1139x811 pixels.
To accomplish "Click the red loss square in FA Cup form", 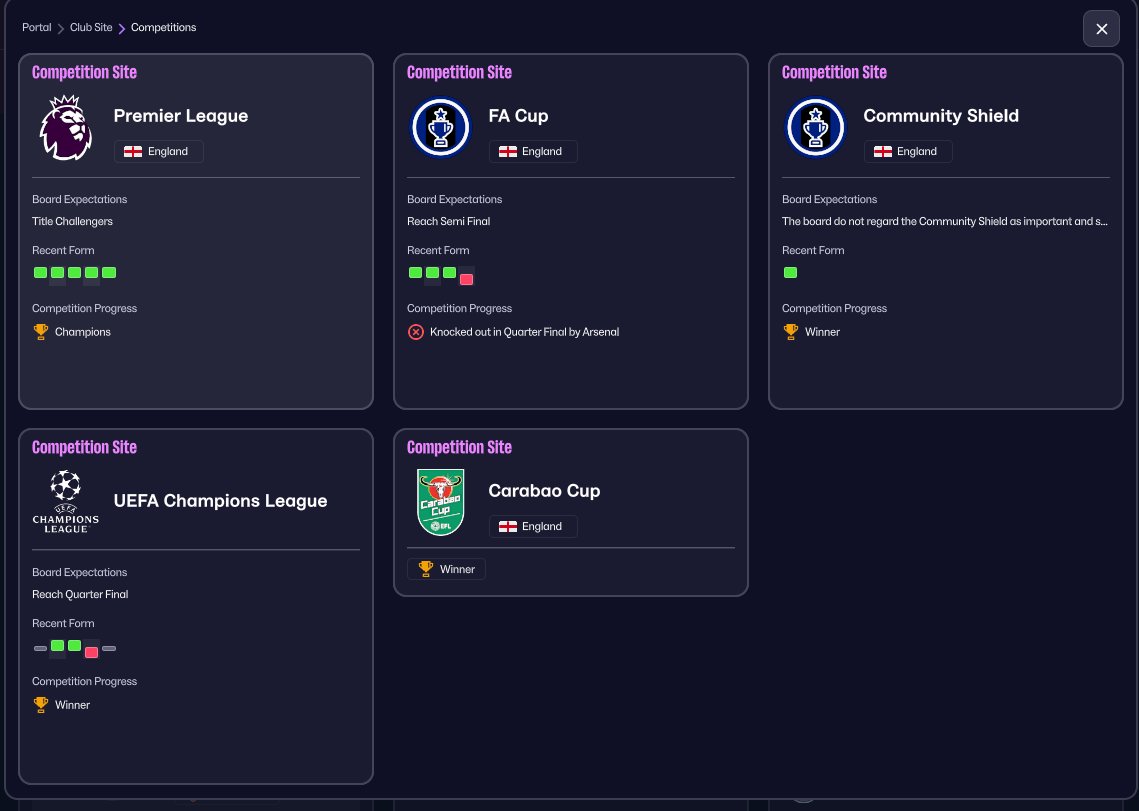I will click(466, 279).
